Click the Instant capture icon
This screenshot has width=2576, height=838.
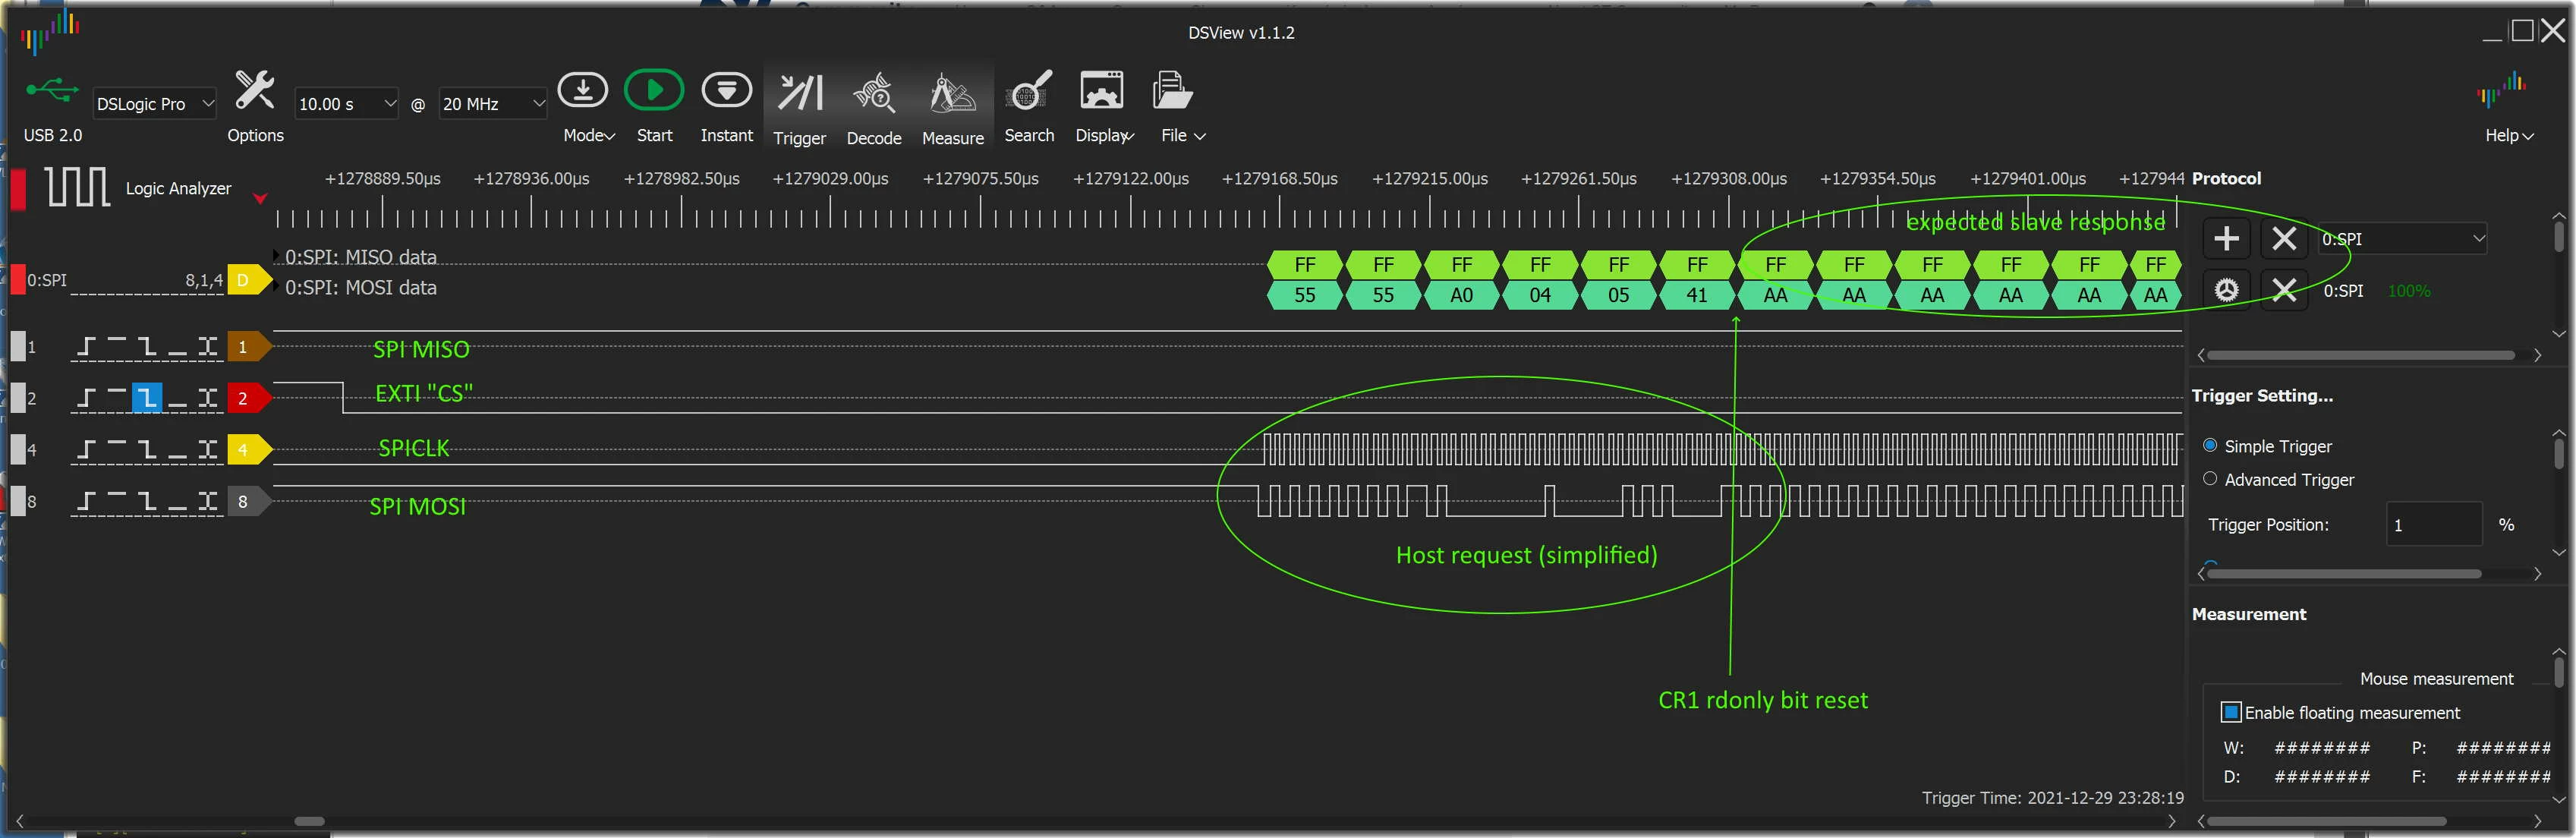[x=727, y=91]
